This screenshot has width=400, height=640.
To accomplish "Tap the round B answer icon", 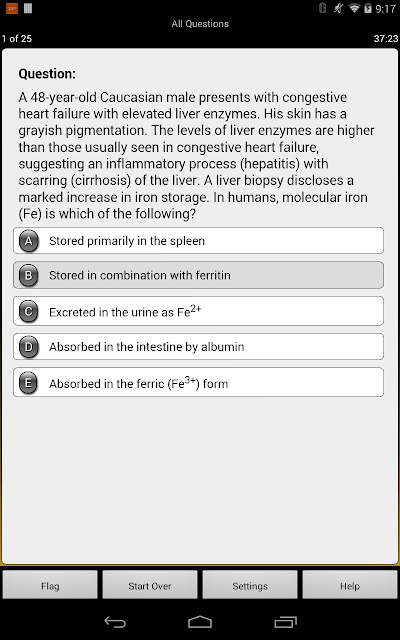I will [x=28, y=276].
